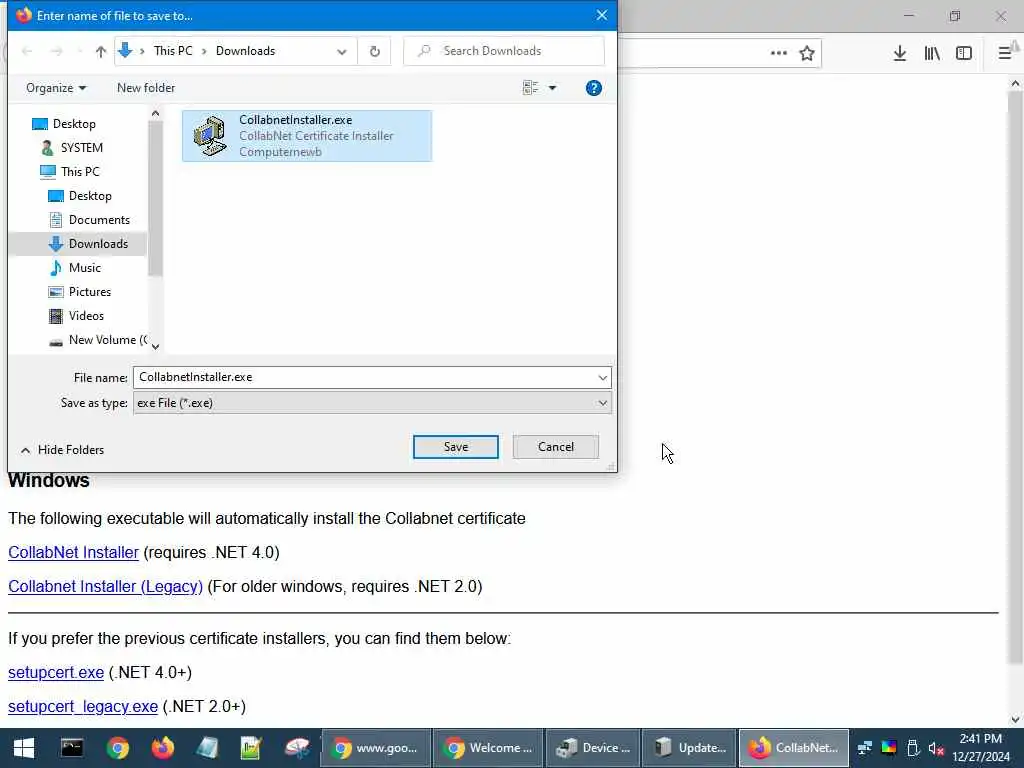Open Firefox page actions three-dot menu
1024x768 pixels.
[778, 53]
